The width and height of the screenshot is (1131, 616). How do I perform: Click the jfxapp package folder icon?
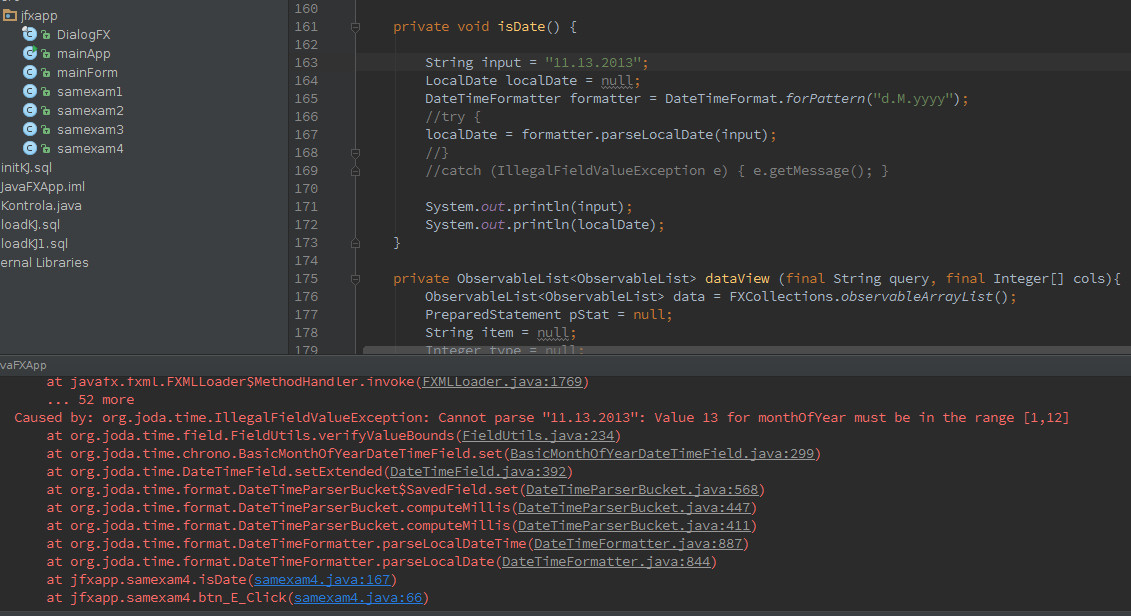click(9, 15)
